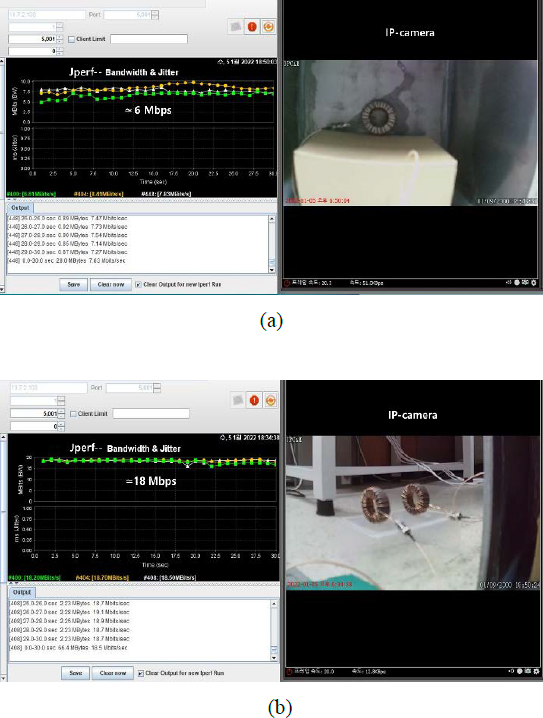Viewport: 543px width, 718px height.
Task: Open the Output tab in panel (b)
Action: pos(22,592)
